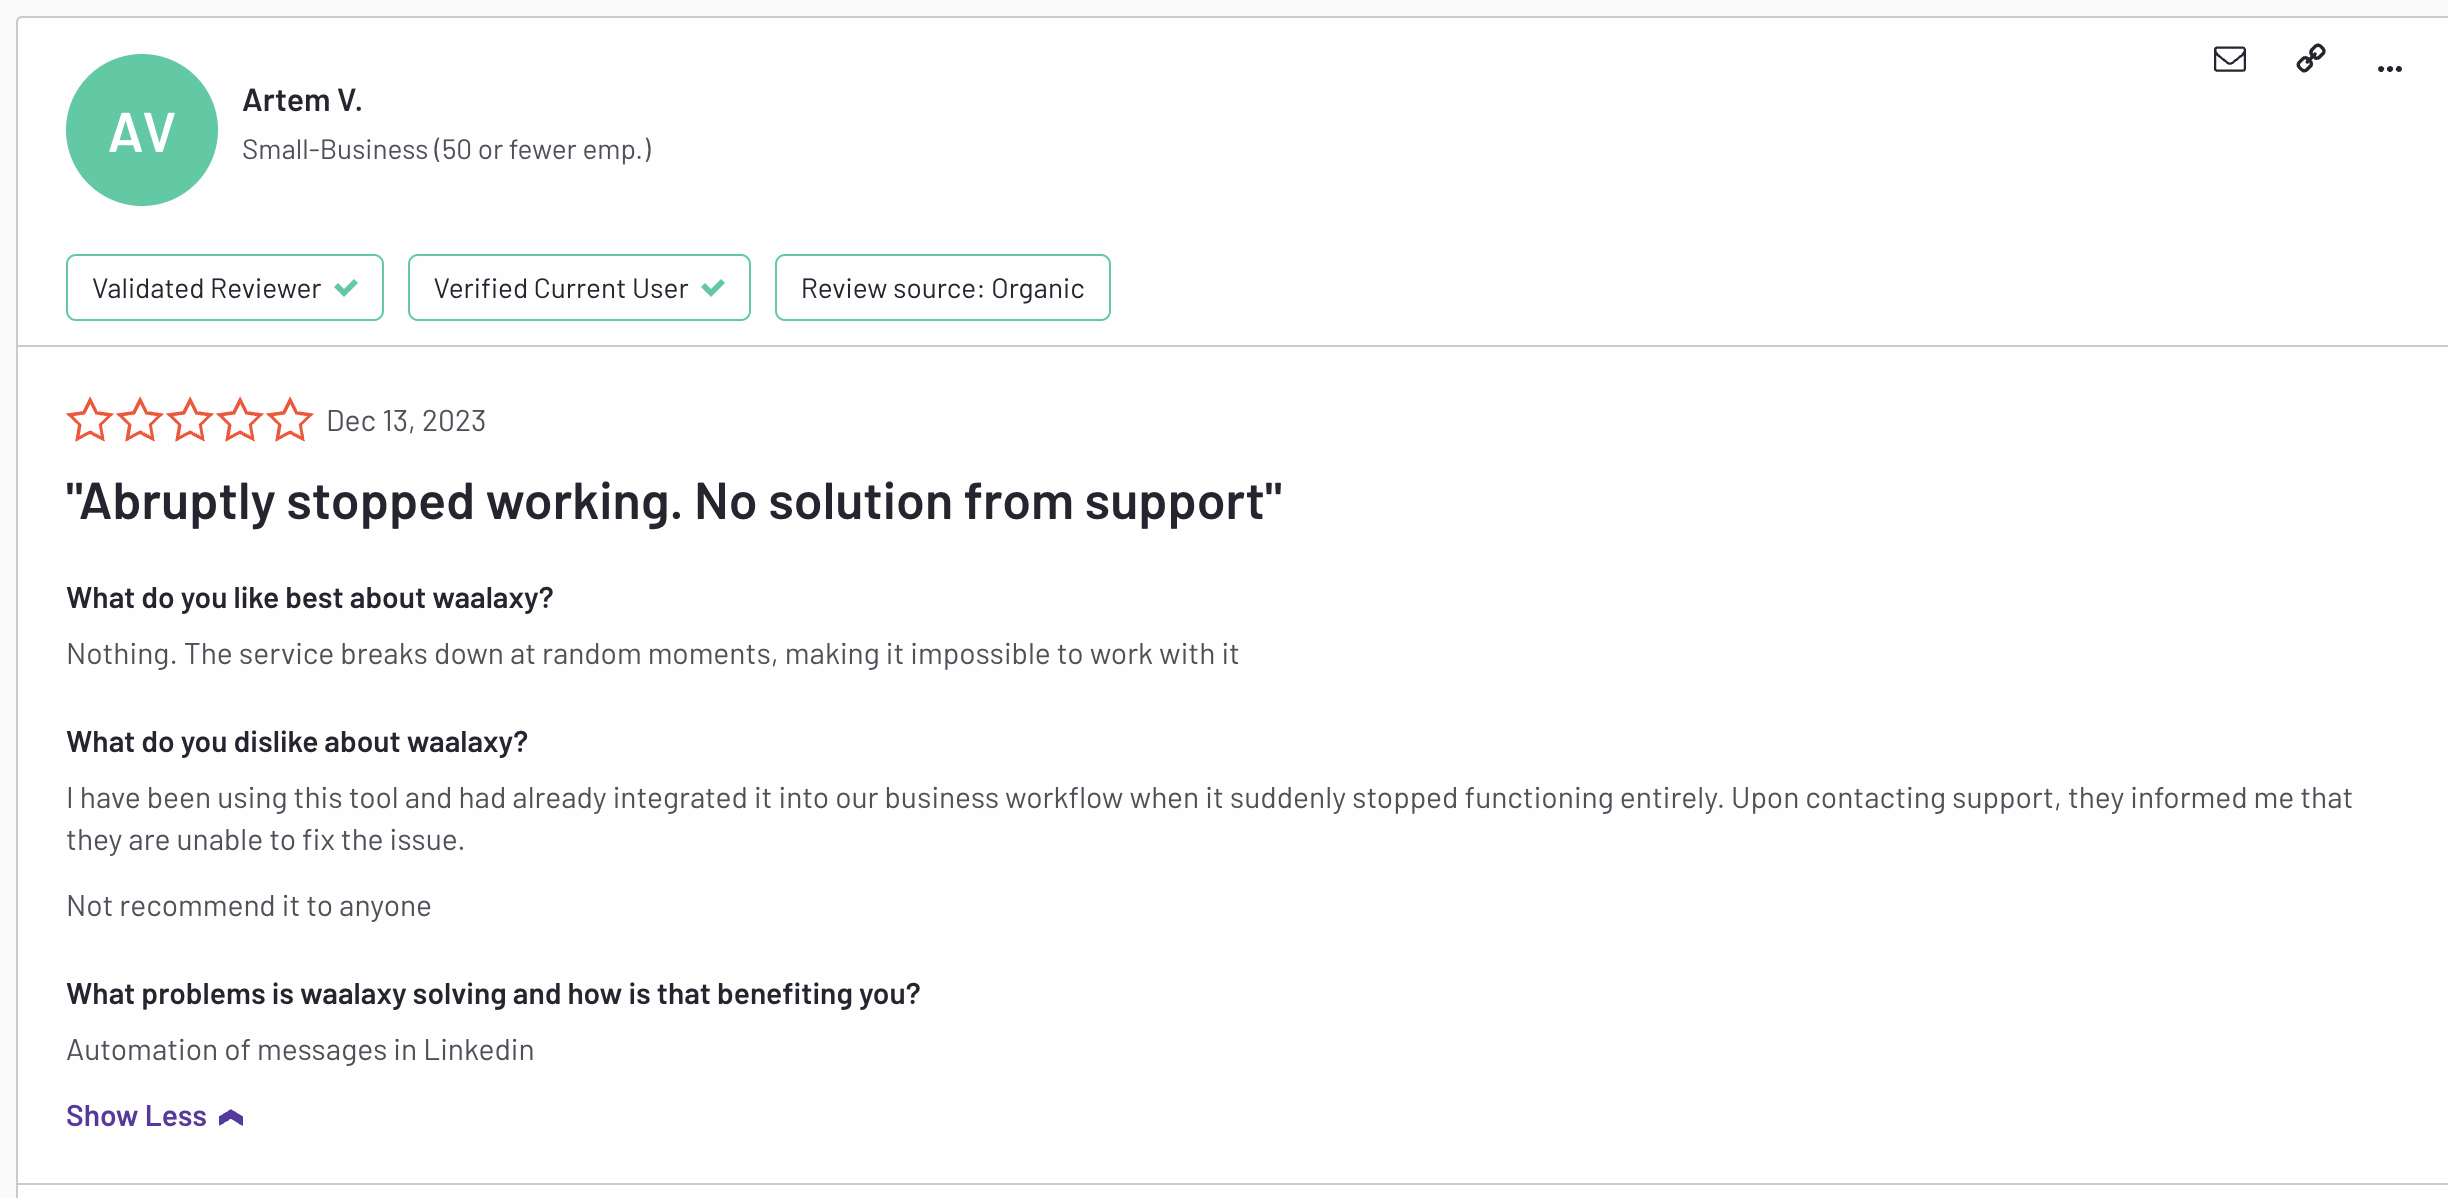Click the envelope email icon
Viewport: 2448px width, 1198px height.
(x=2229, y=60)
